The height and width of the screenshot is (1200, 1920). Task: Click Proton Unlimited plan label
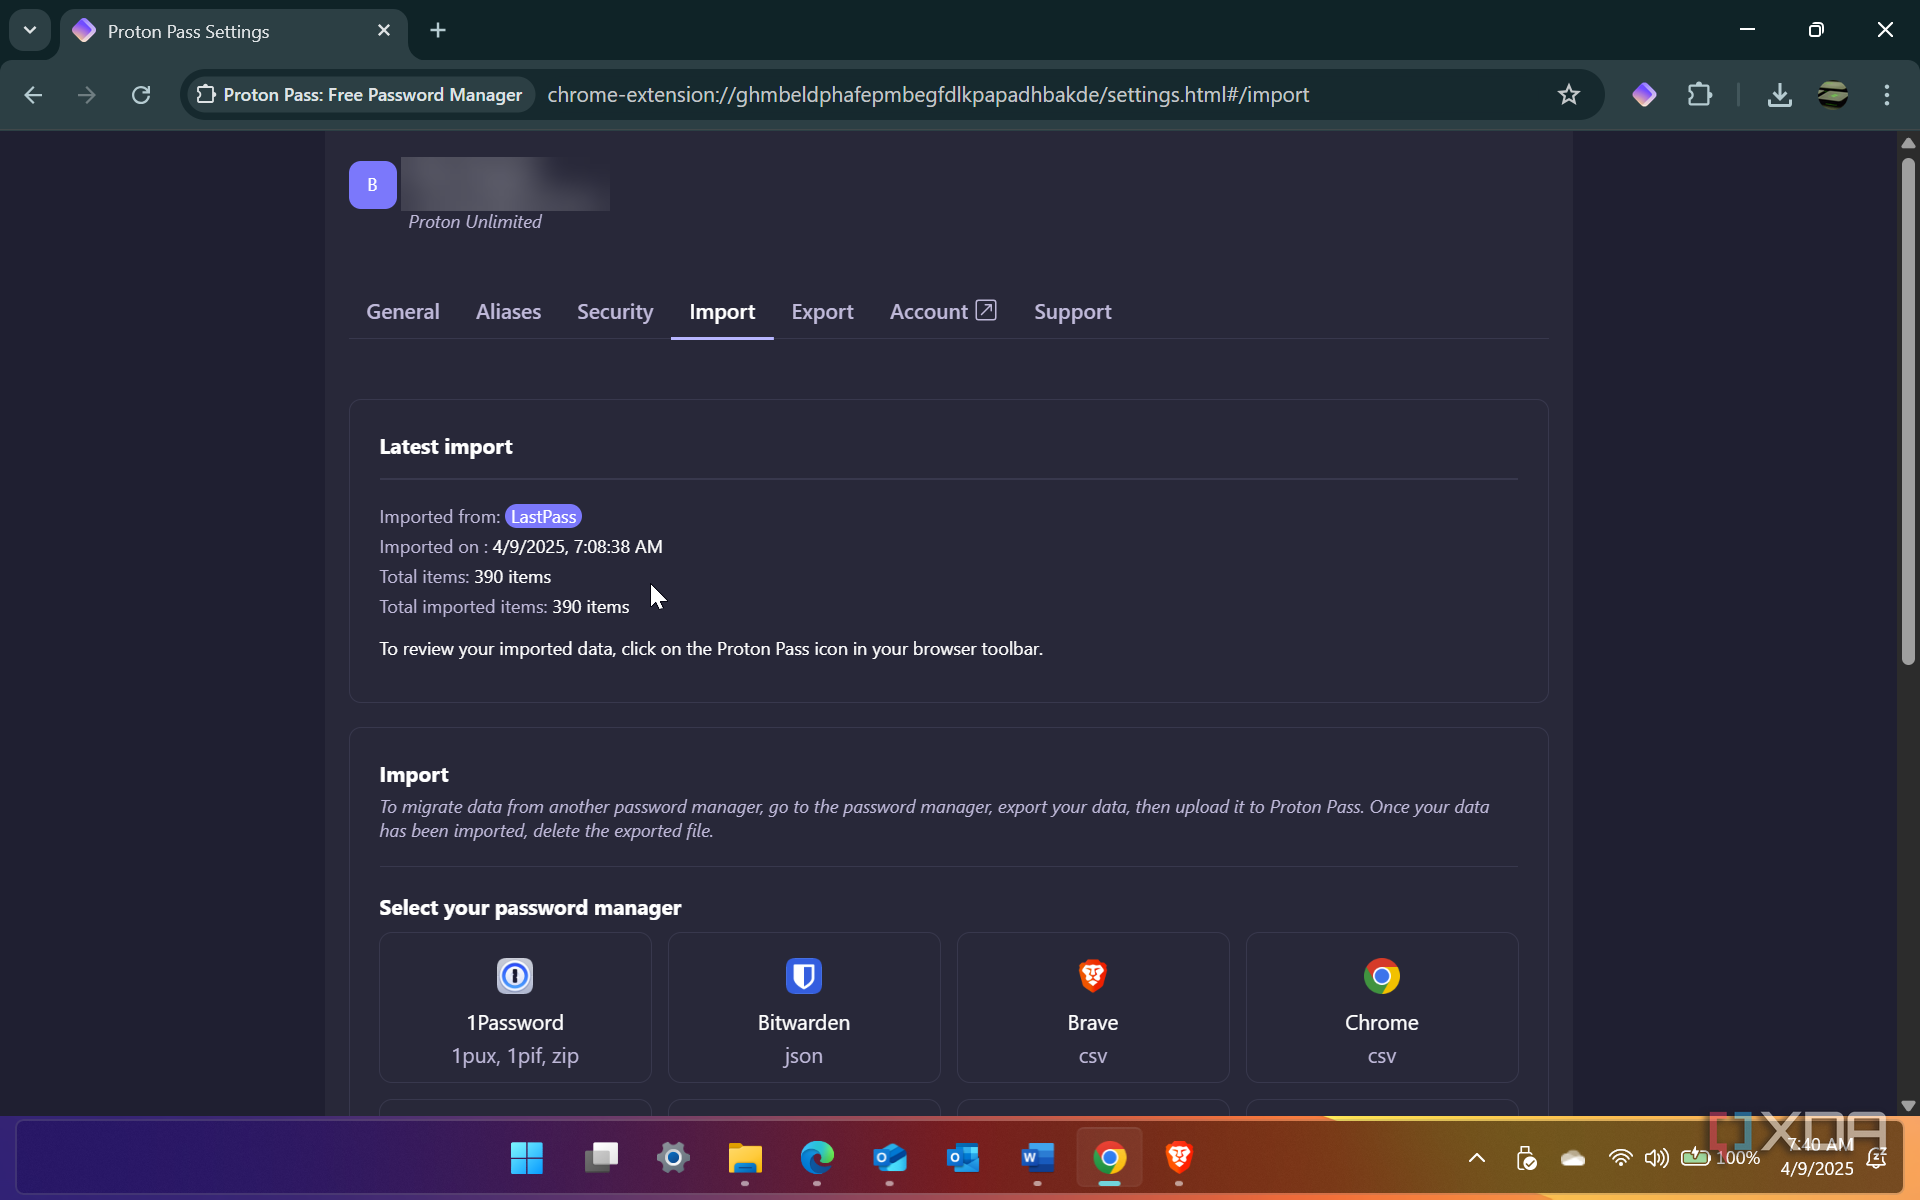click(x=474, y=222)
